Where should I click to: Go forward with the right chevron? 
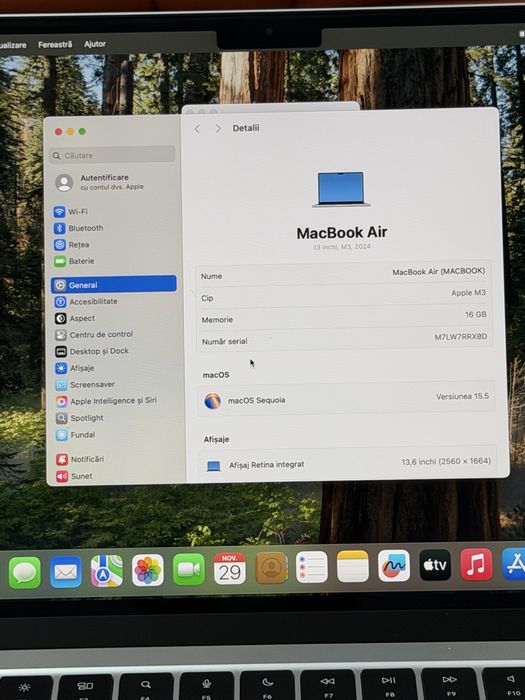click(218, 129)
